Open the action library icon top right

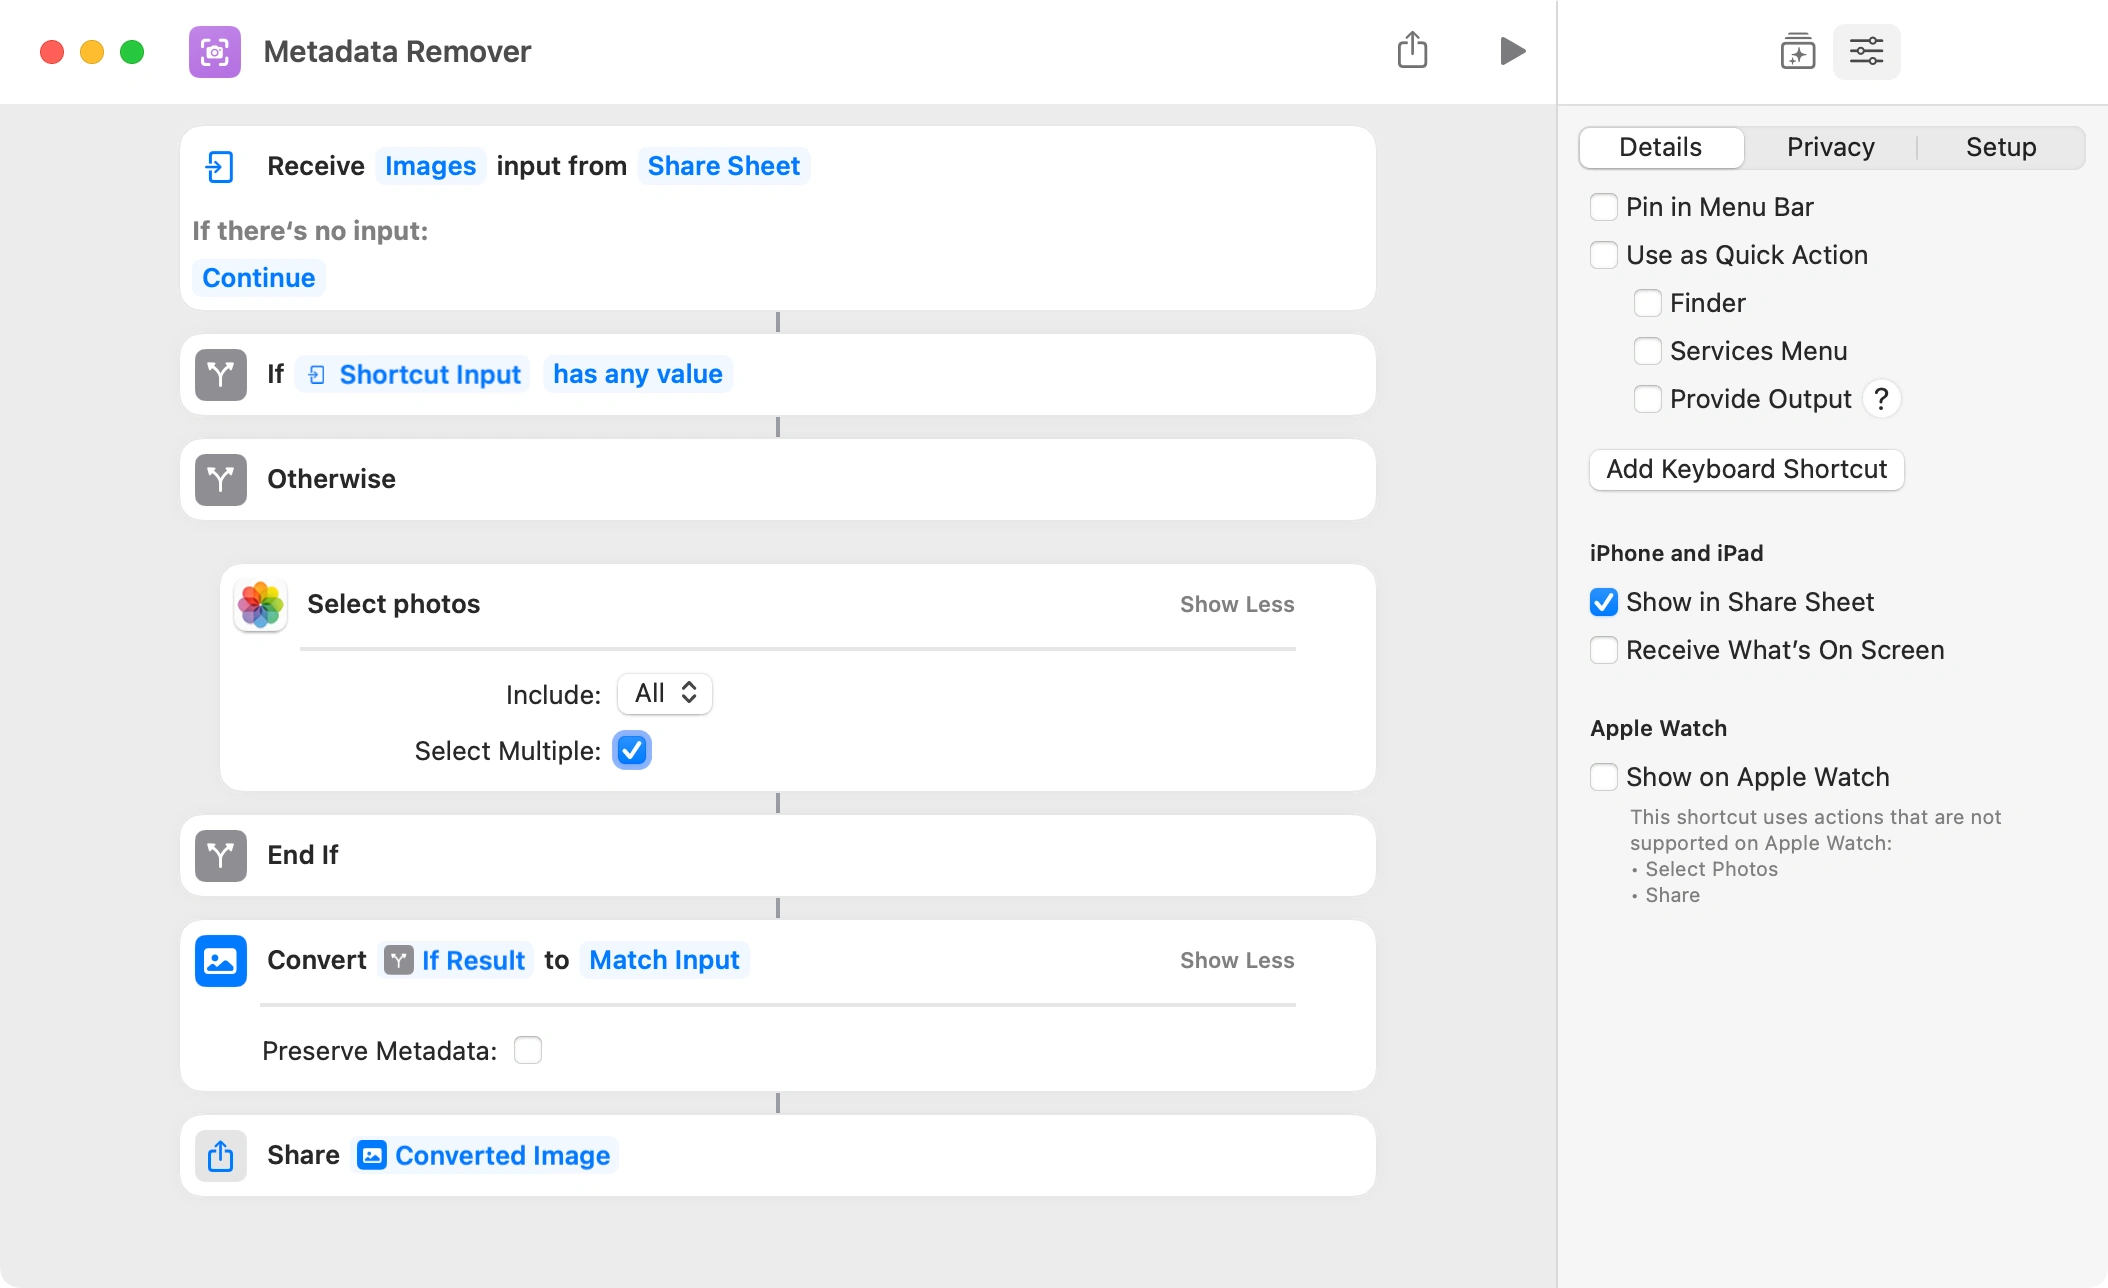1797,51
